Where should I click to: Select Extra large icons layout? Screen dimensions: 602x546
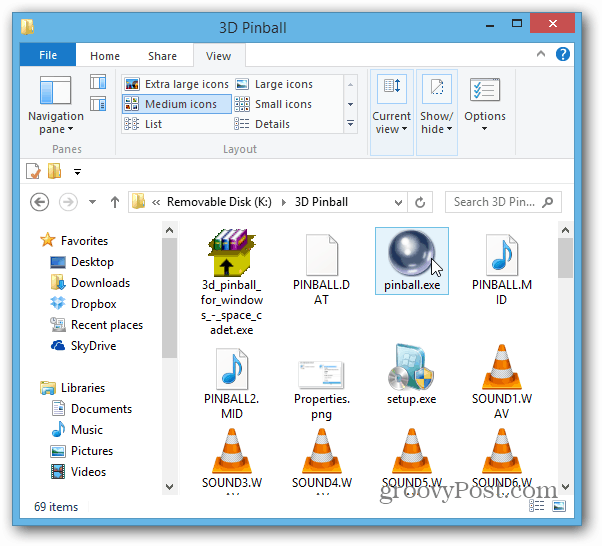177,84
